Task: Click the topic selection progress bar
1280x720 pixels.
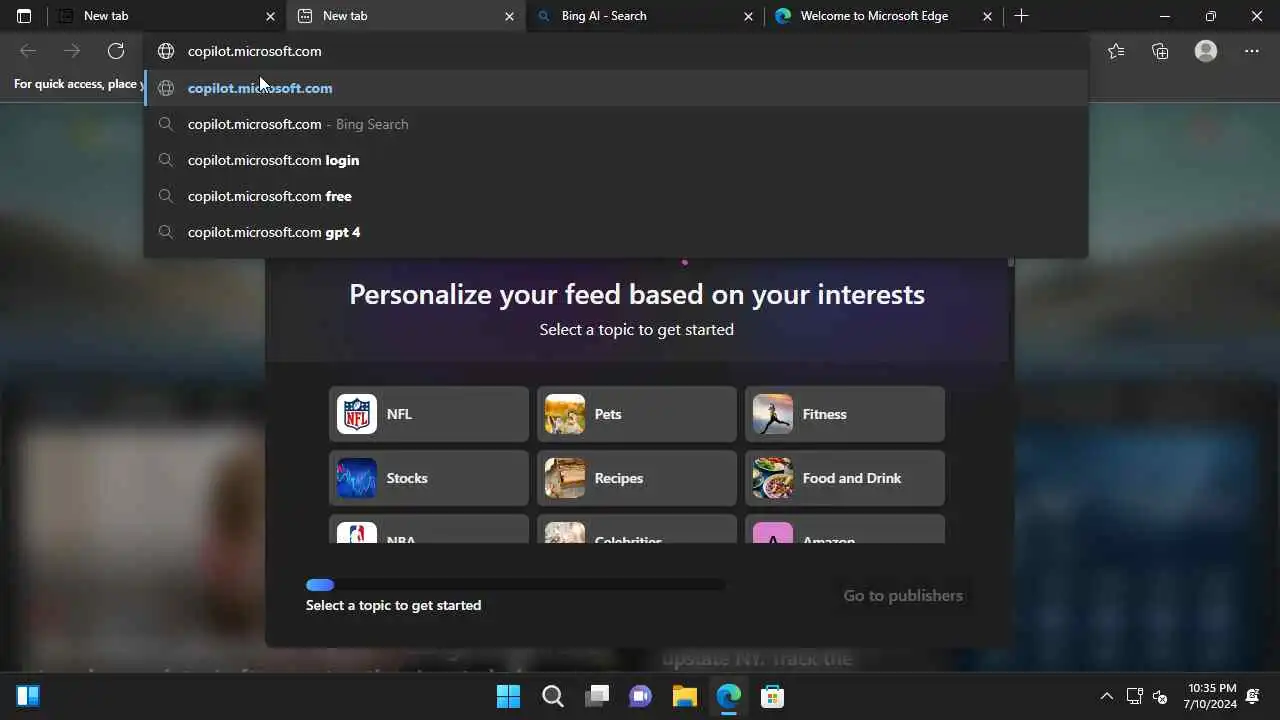Action: pos(516,585)
